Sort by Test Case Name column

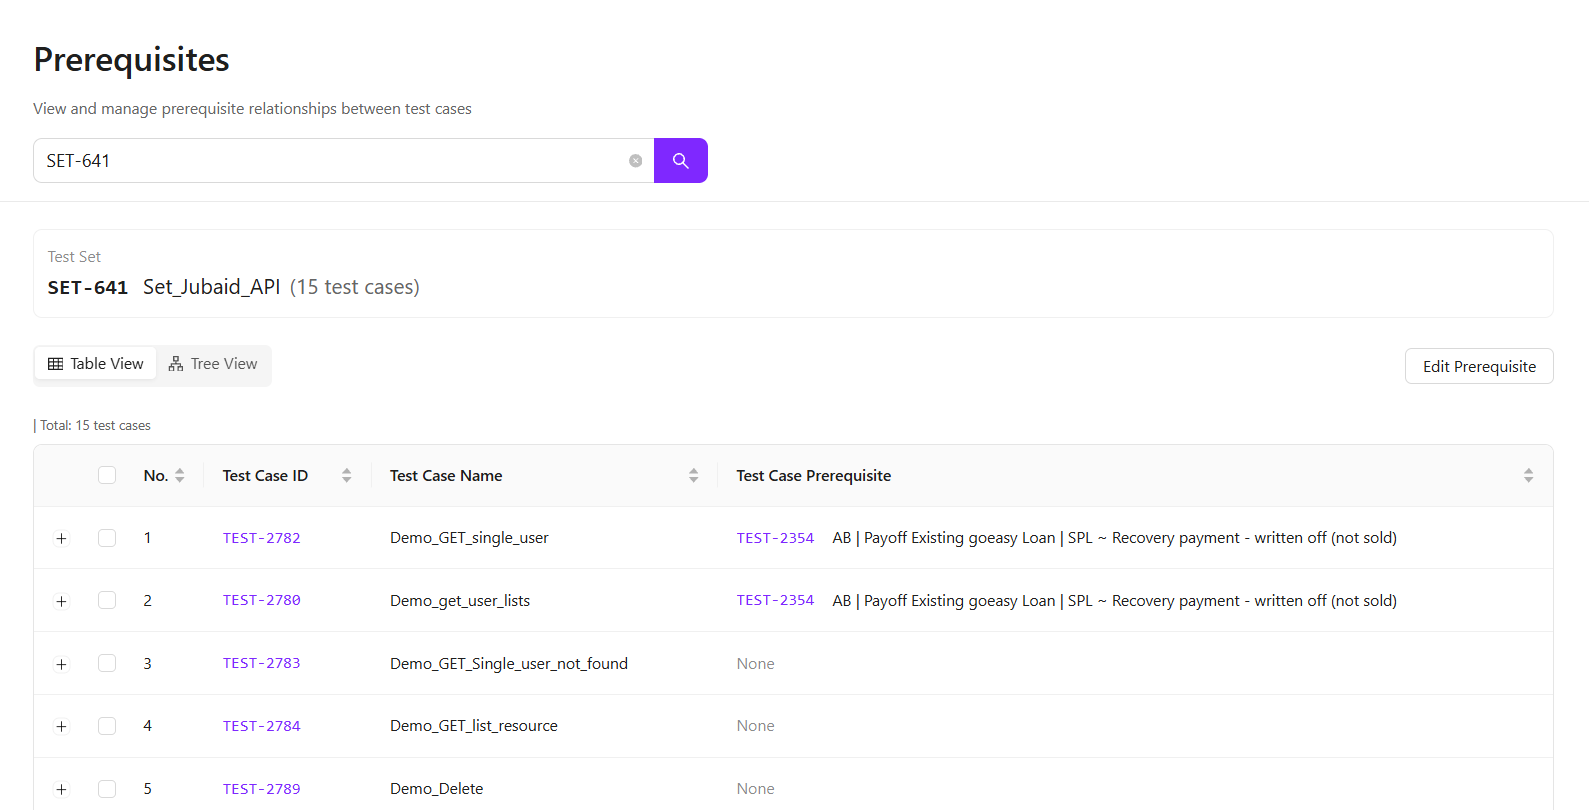(693, 476)
